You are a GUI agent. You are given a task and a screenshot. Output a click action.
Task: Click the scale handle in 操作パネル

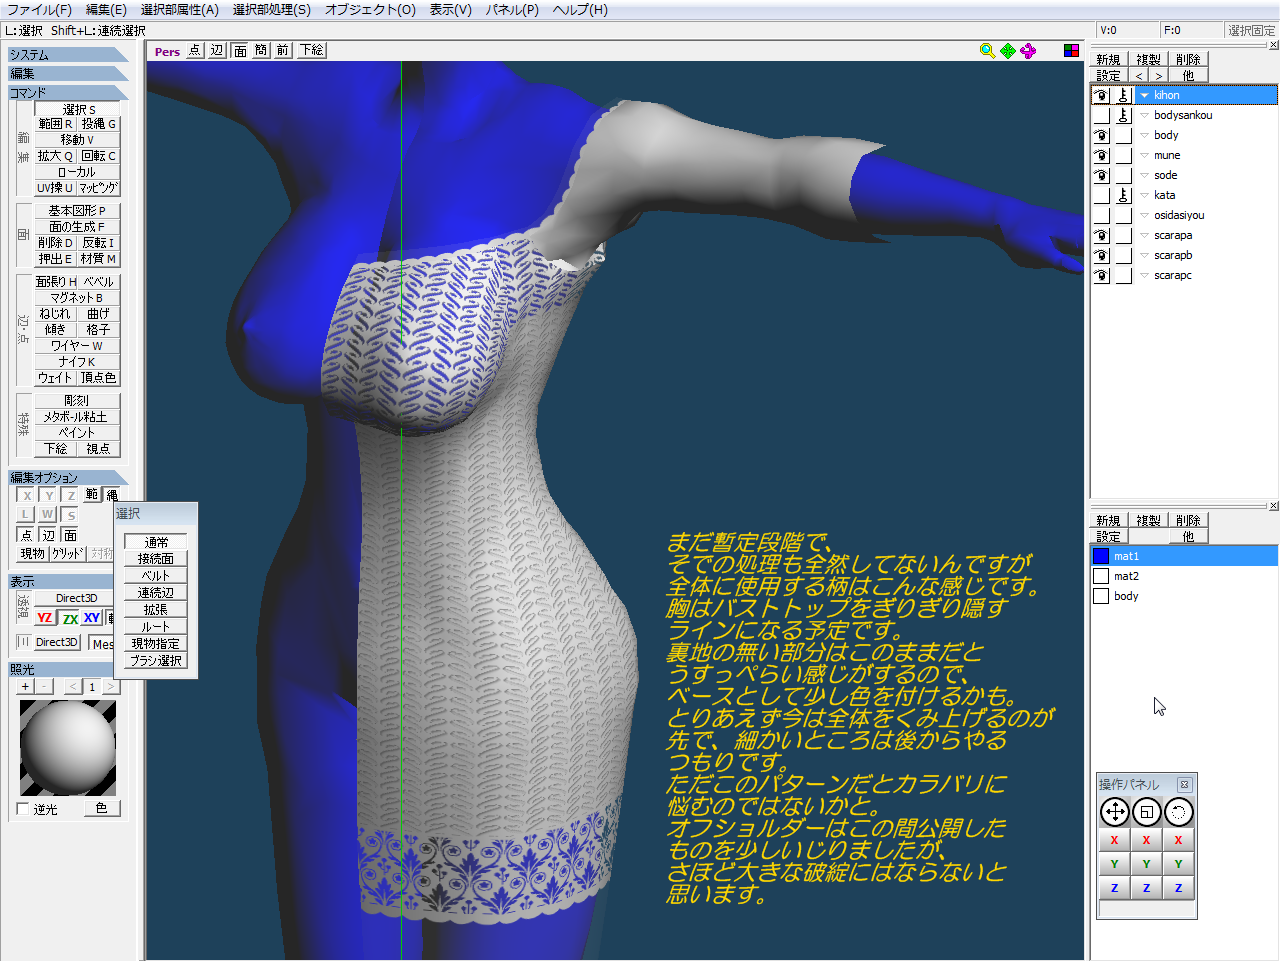[1147, 812]
